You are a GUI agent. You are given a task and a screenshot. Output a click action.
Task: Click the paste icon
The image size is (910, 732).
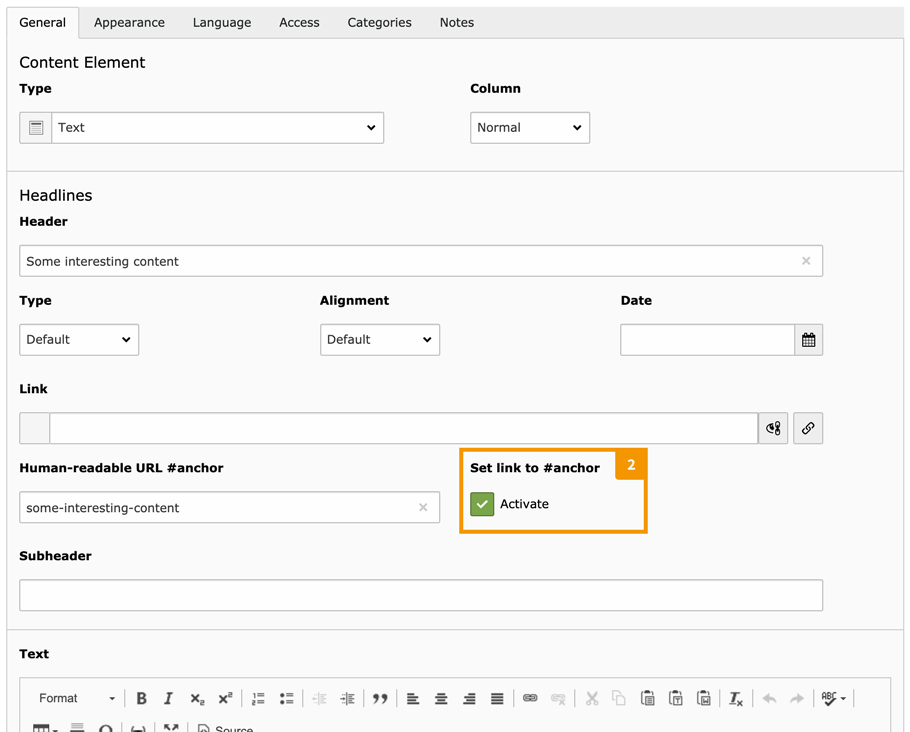click(x=648, y=698)
